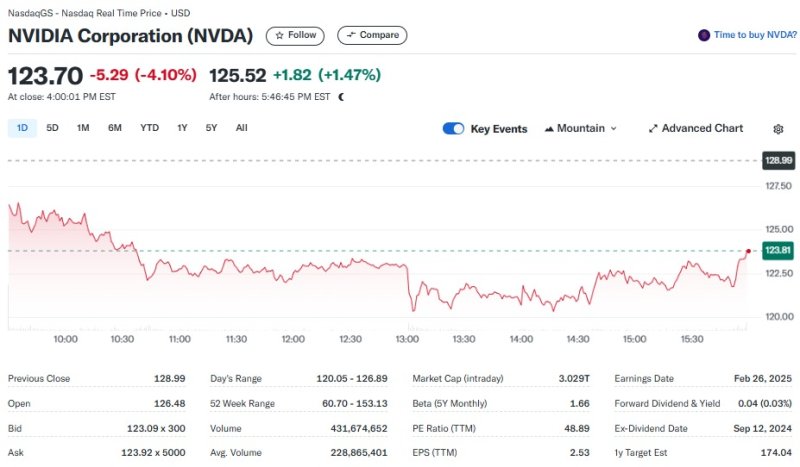The width and height of the screenshot is (800, 467).
Task: Click the red current price marker on chart
Action: click(749, 250)
